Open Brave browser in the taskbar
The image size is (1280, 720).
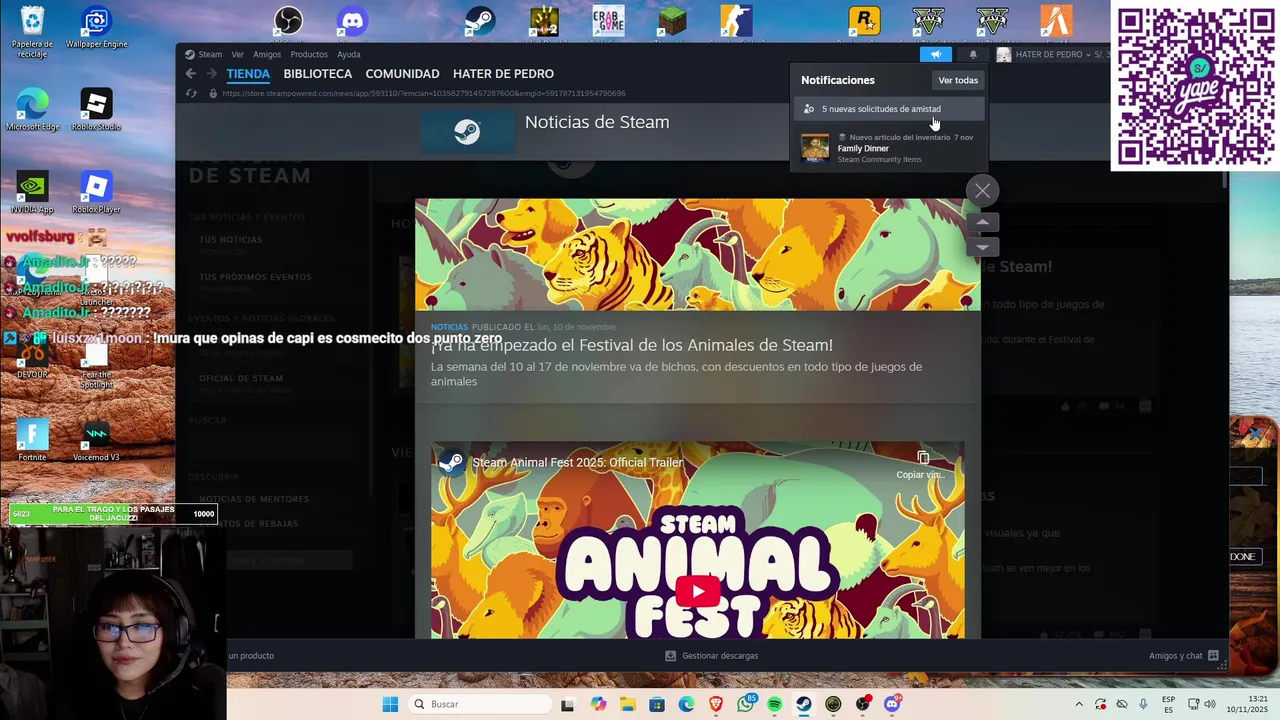(x=716, y=704)
